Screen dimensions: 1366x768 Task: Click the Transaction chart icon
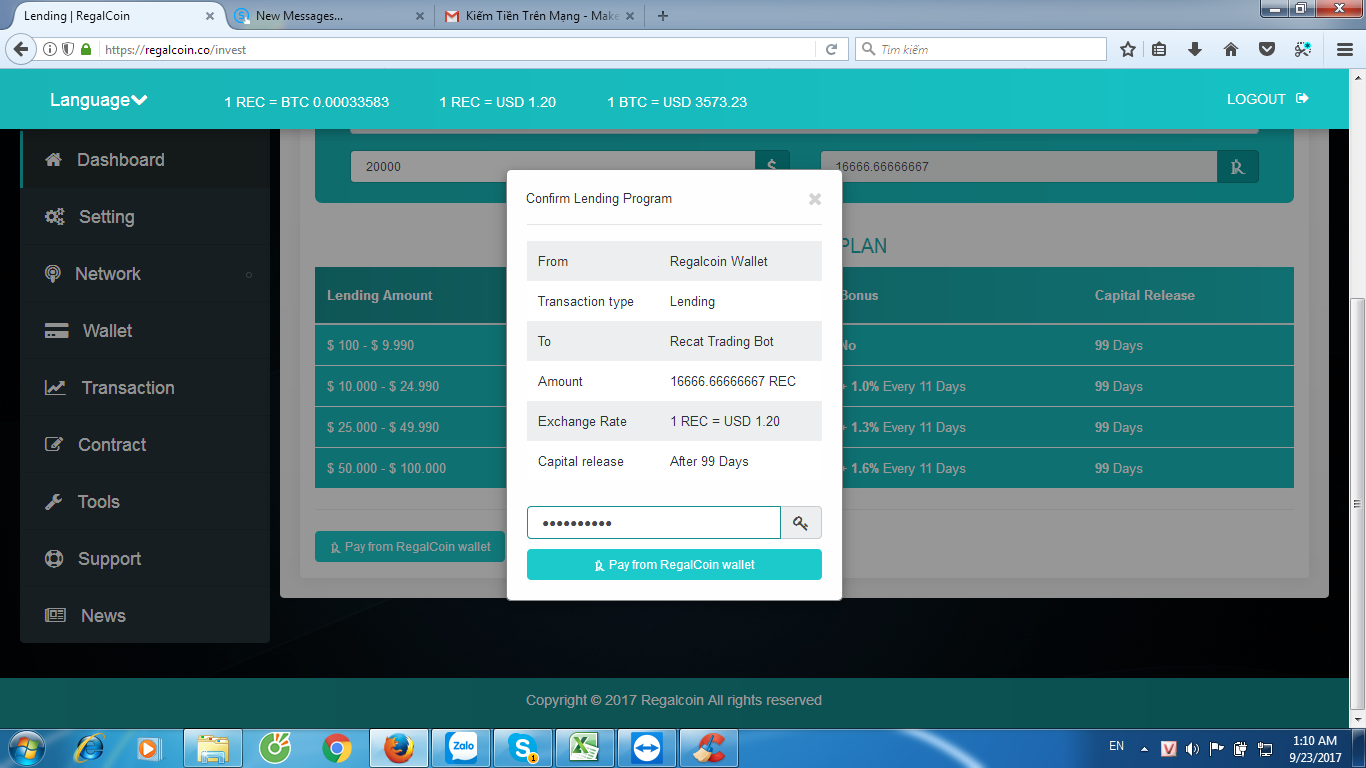click(x=56, y=388)
